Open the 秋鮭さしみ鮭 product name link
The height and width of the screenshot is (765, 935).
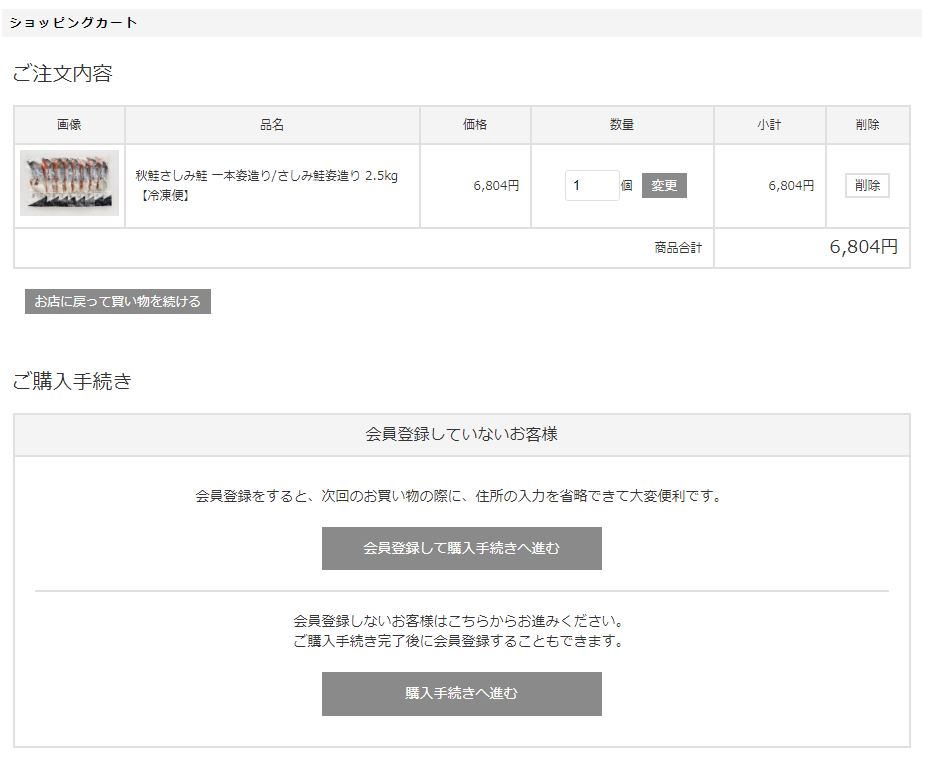click(266, 176)
